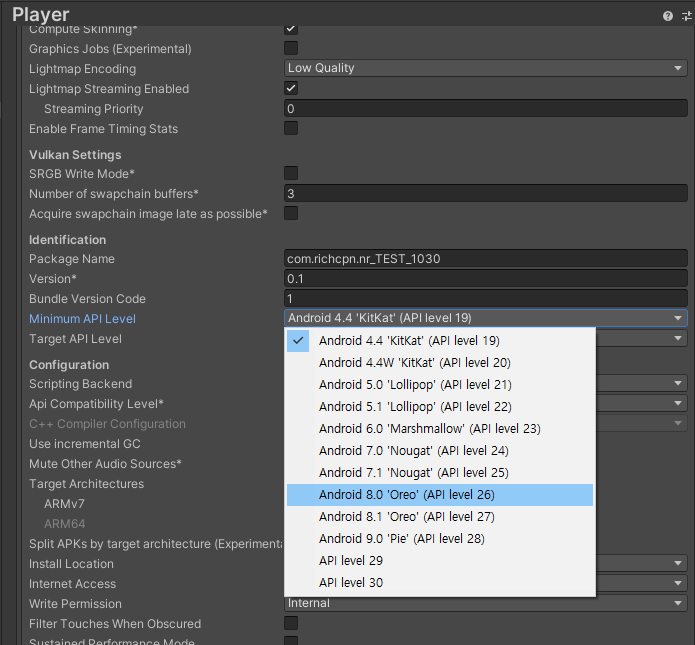Image resolution: width=695 pixels, height=645 pixels.
Task: Click the Vulkan Settings header
Action: tap(75, 155)
